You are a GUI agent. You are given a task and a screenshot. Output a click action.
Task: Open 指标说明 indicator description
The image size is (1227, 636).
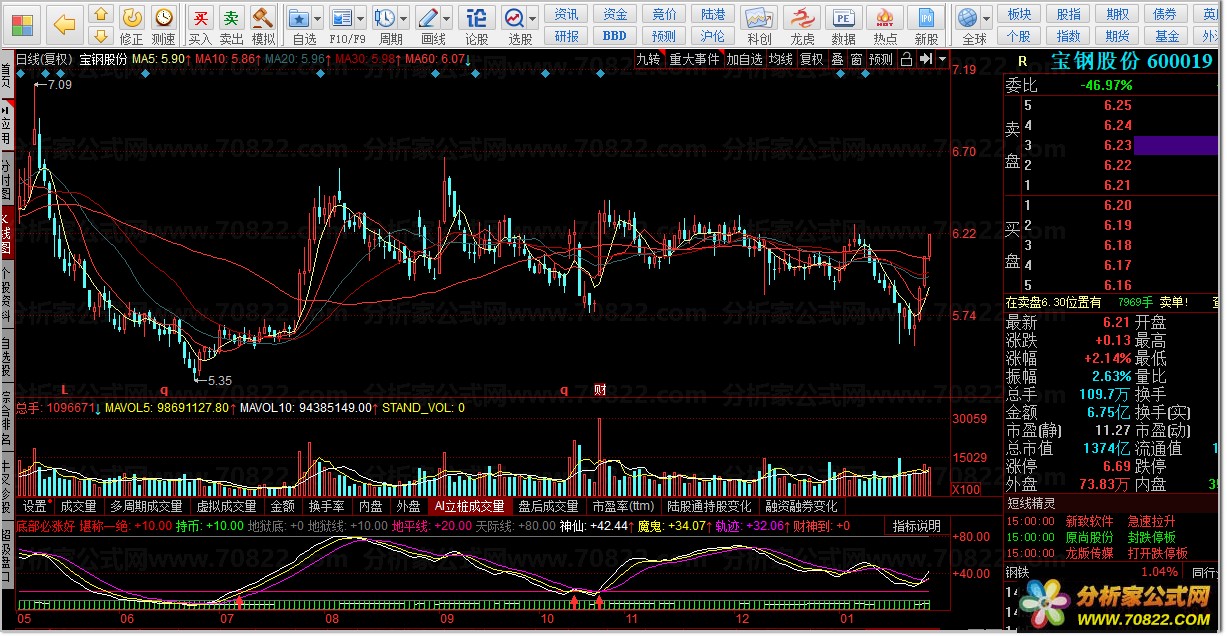[917, 526]
